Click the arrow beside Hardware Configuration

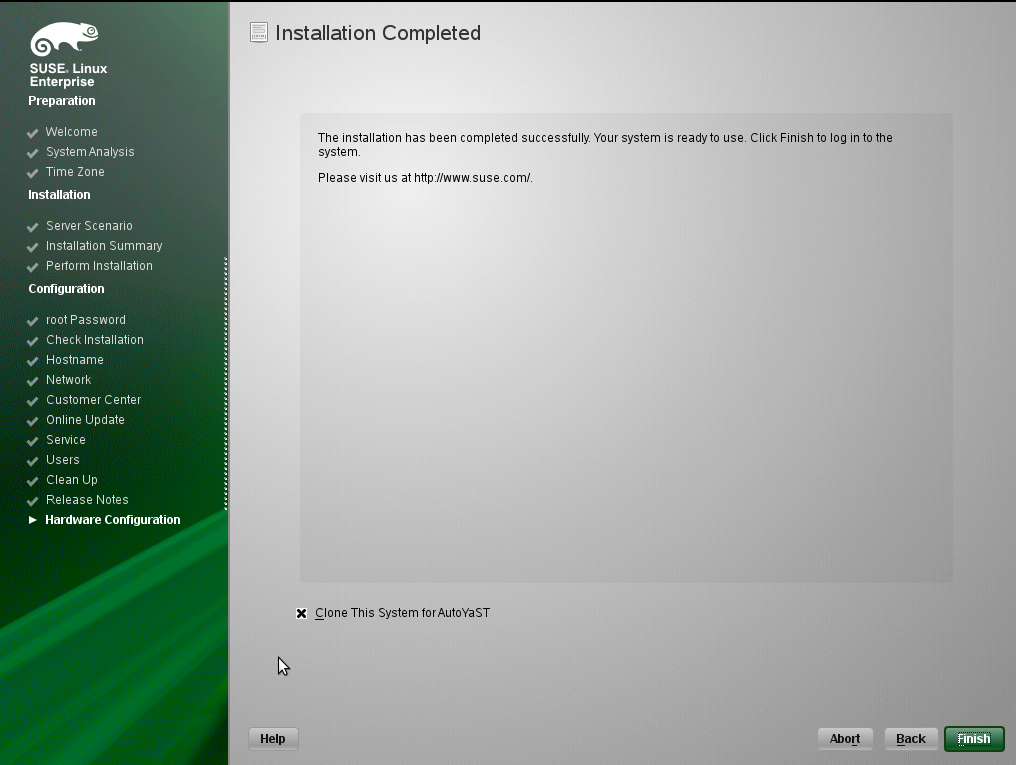(x=32, y=520)
